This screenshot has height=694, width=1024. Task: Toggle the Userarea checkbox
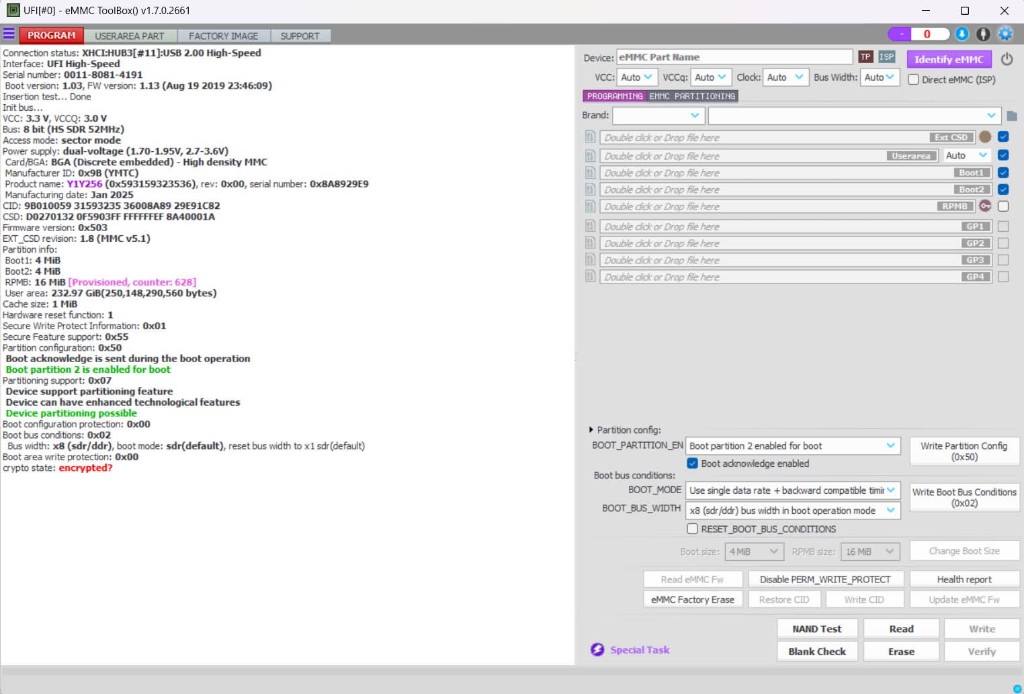(1003, 155)
